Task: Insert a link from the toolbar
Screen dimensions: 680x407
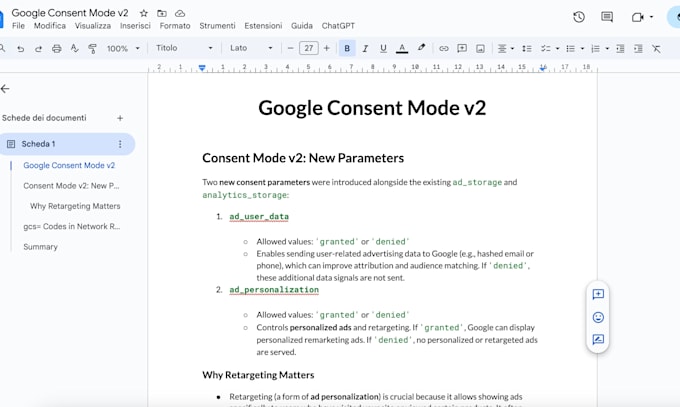Action: tap(444, 49)
